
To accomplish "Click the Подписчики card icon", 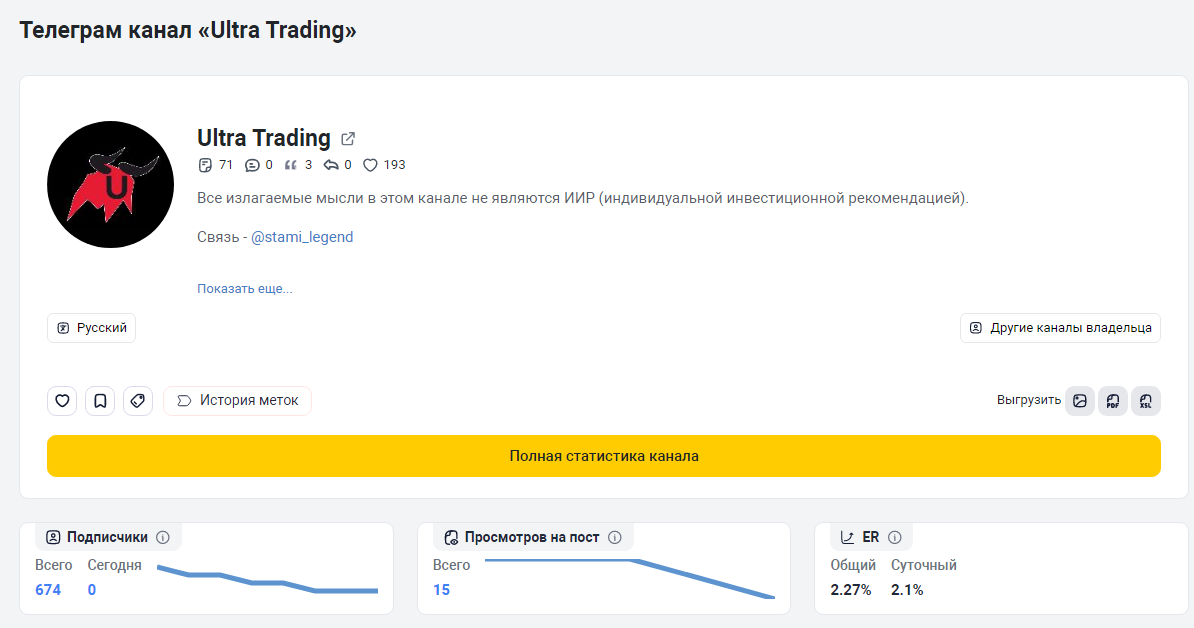I will coord(53,537).
